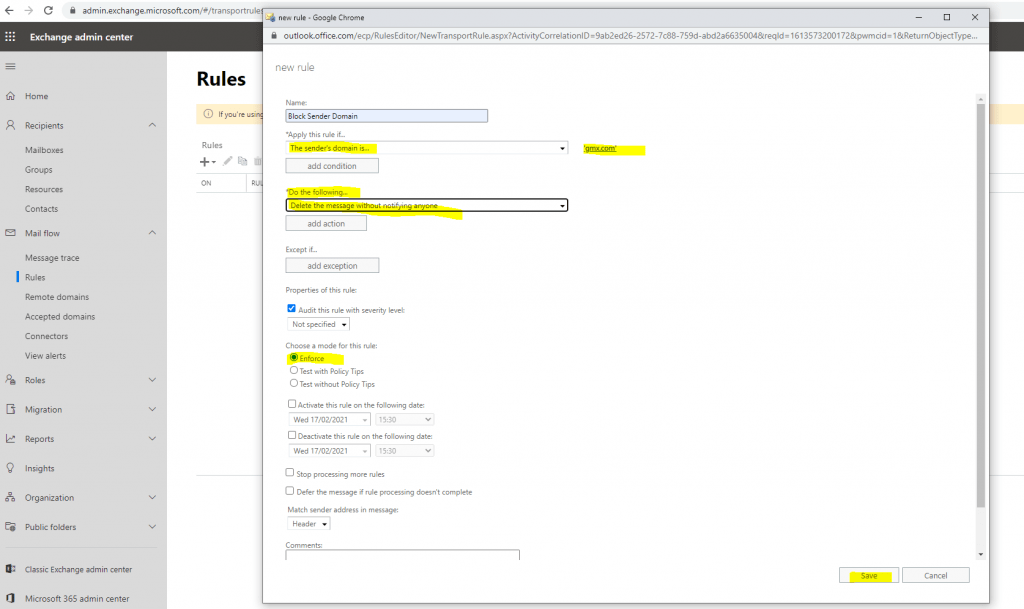Viewport: 1024px width, 609px height.
Task: Click the add exception button
Action: pos(332,266)
